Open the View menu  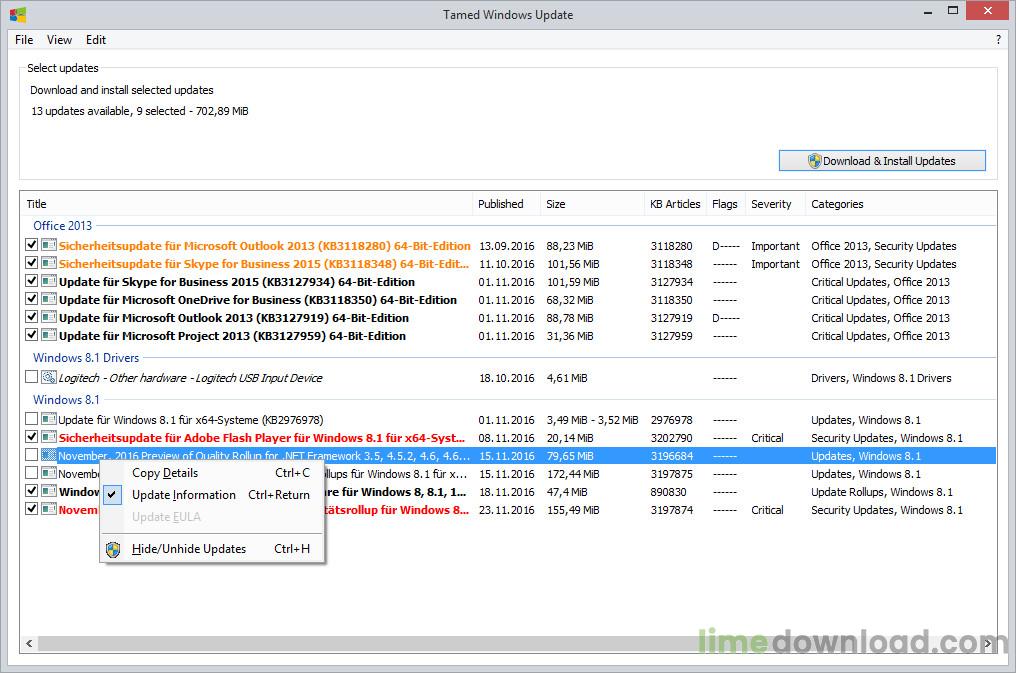click(x=59, y=40)
